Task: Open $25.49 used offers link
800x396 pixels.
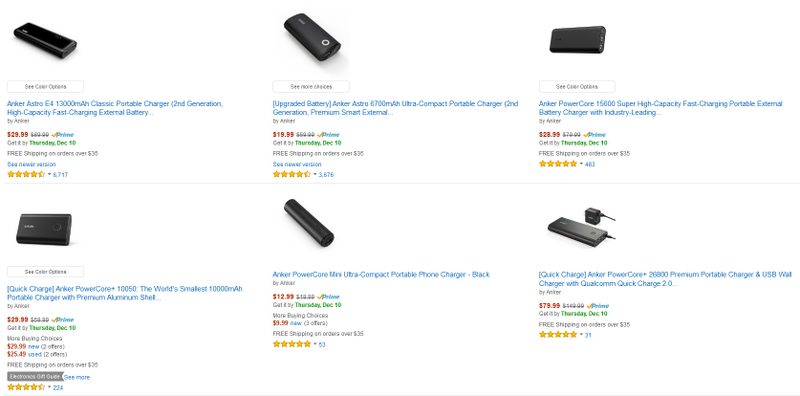Action: (35, 354)
